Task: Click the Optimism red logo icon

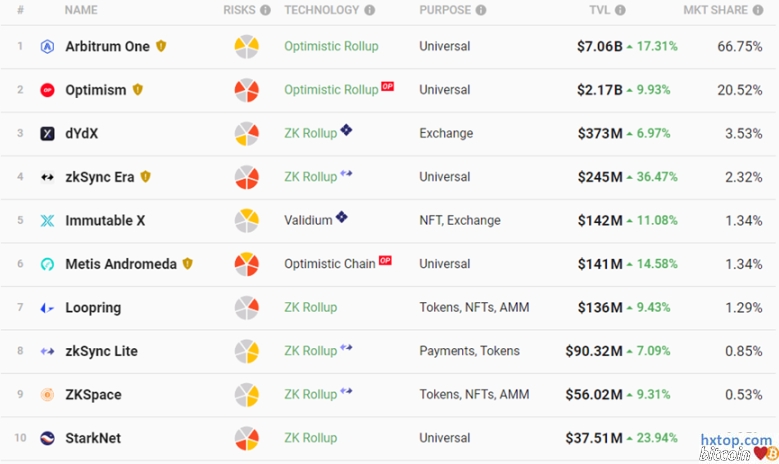Action: (47, 90)
